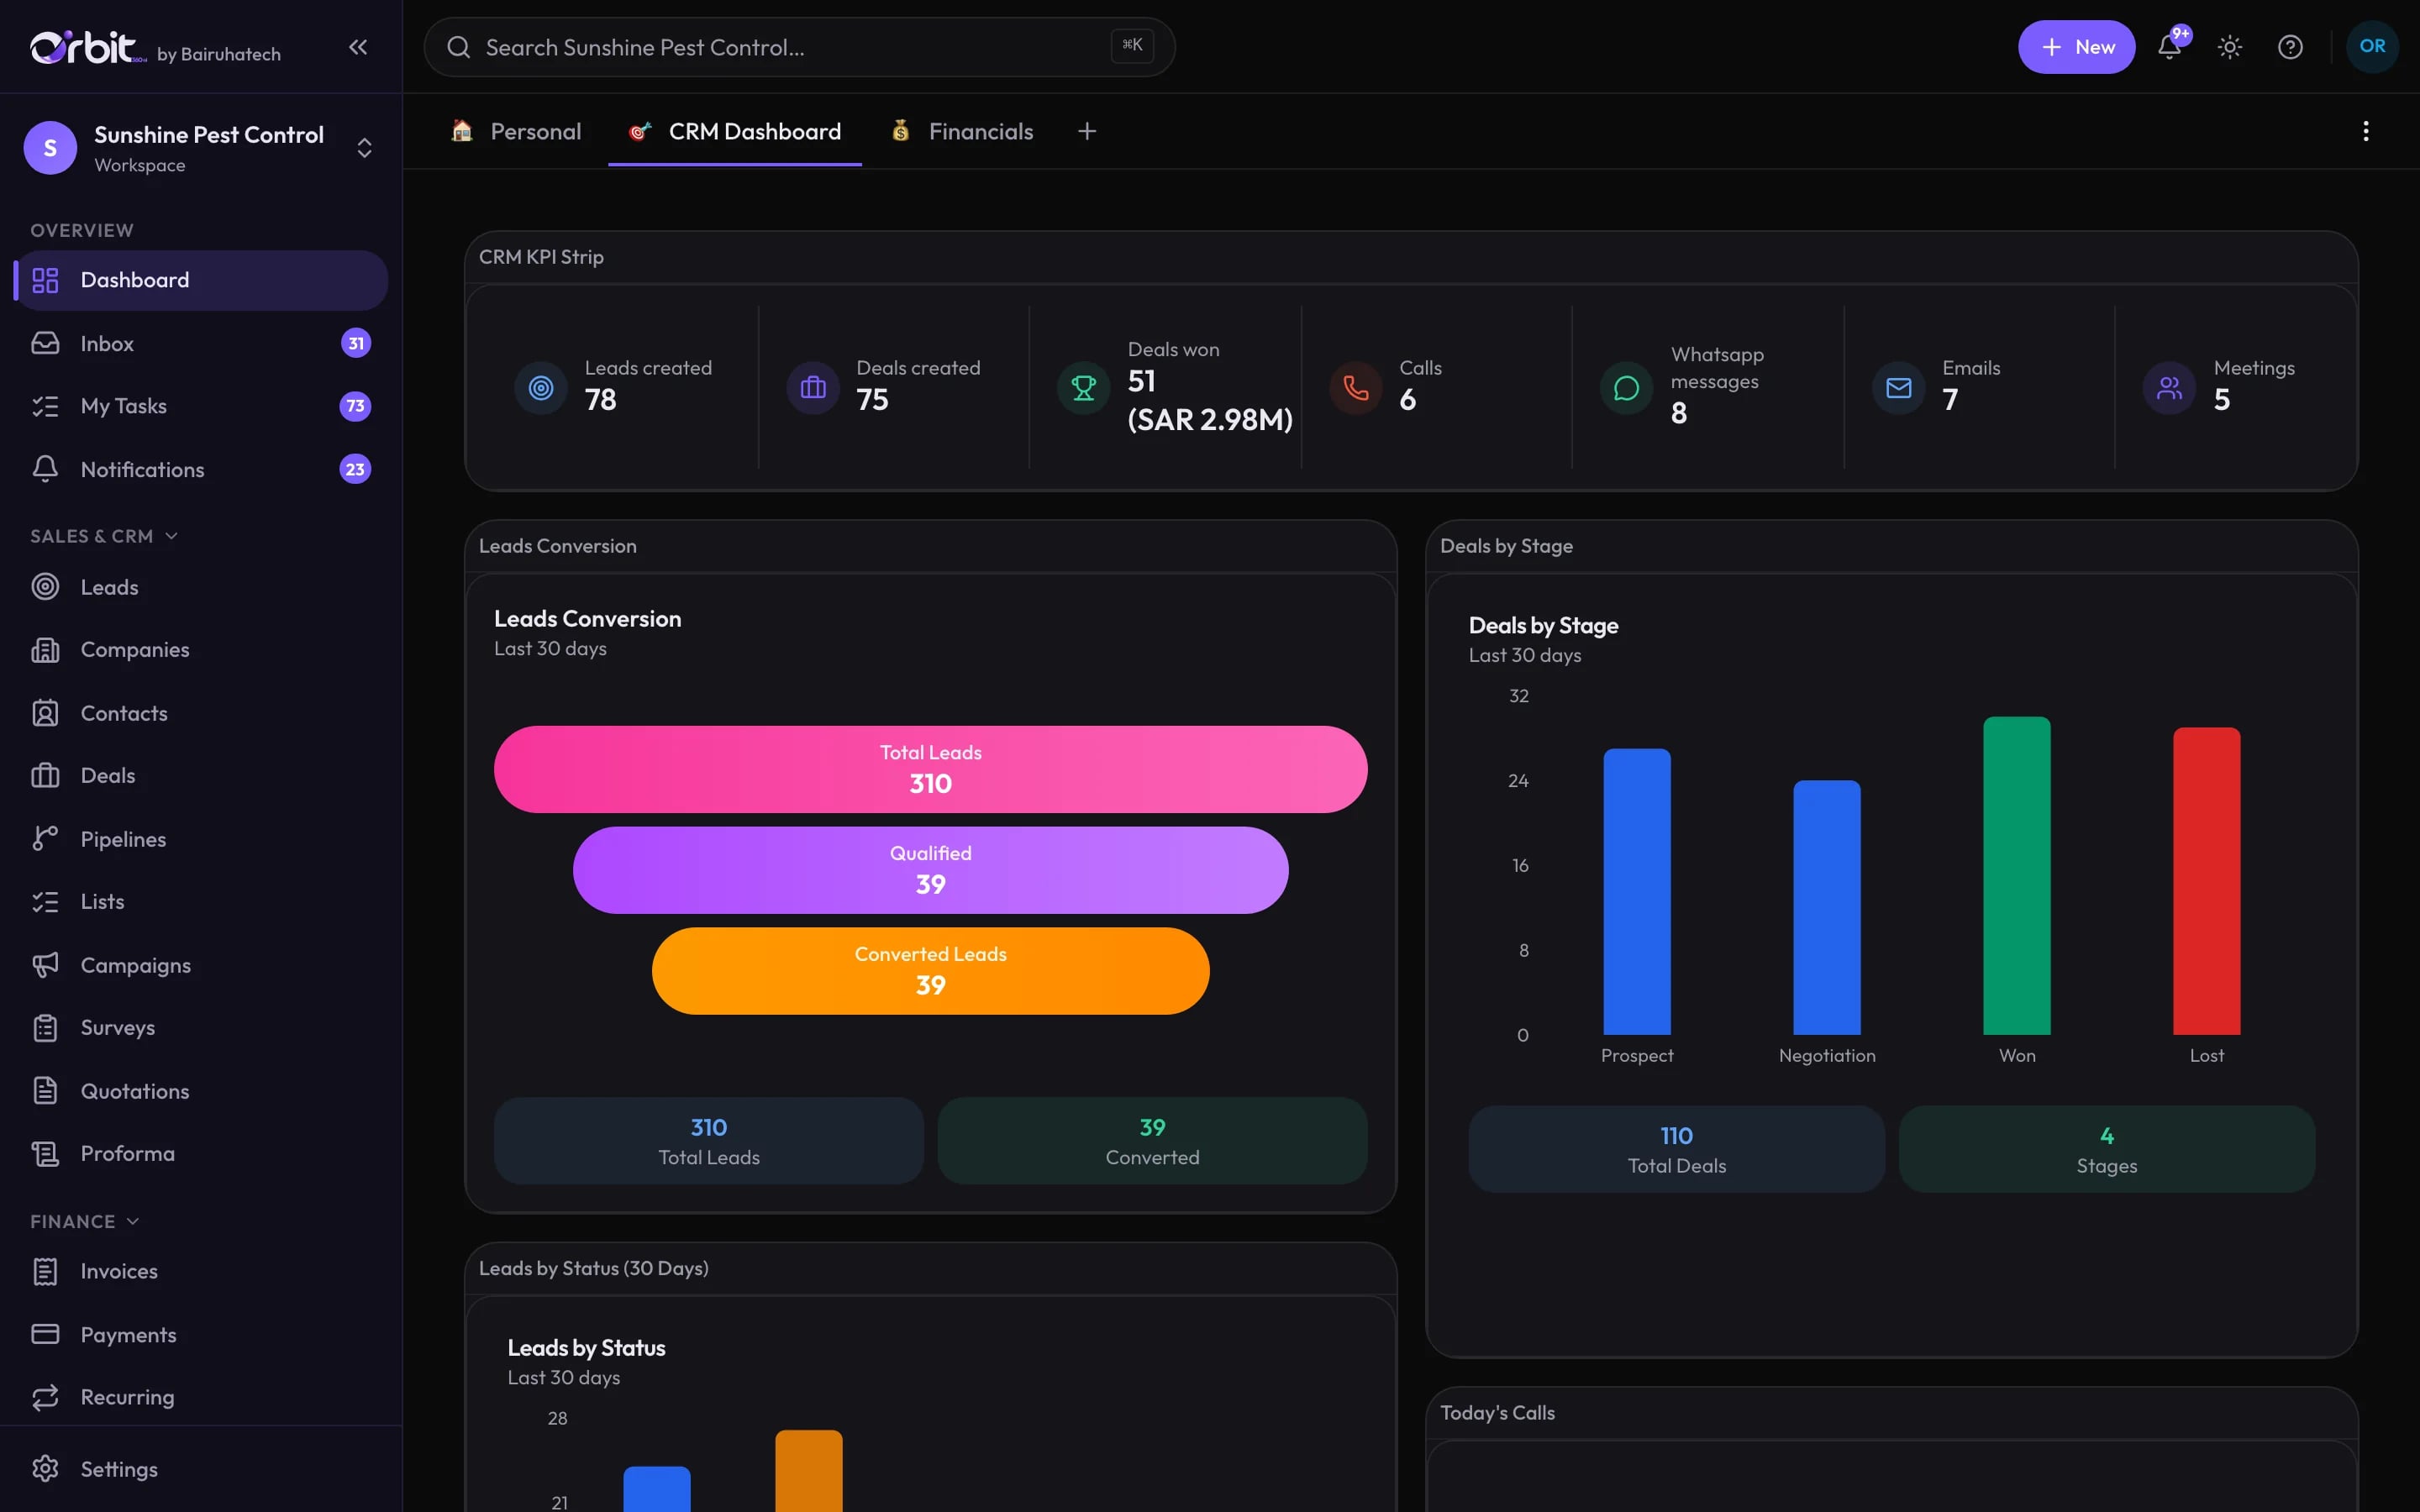
Task: Click the blue Prospect bar
Action: (1637, 892)
